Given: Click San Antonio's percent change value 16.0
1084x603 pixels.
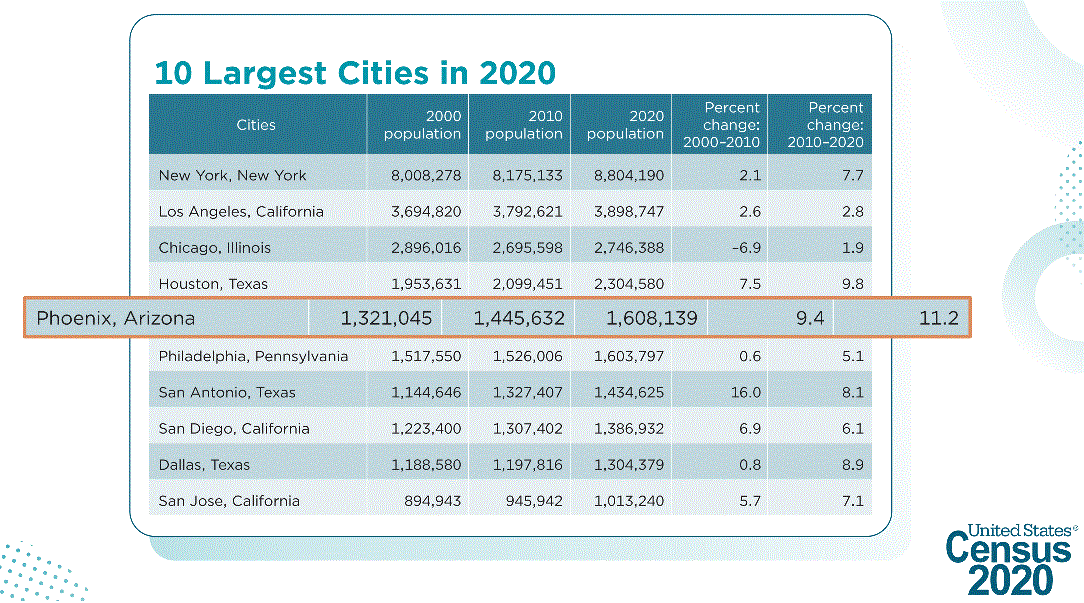Looking at the screenshot, I should pyautogui.click(x=746, y=392).
